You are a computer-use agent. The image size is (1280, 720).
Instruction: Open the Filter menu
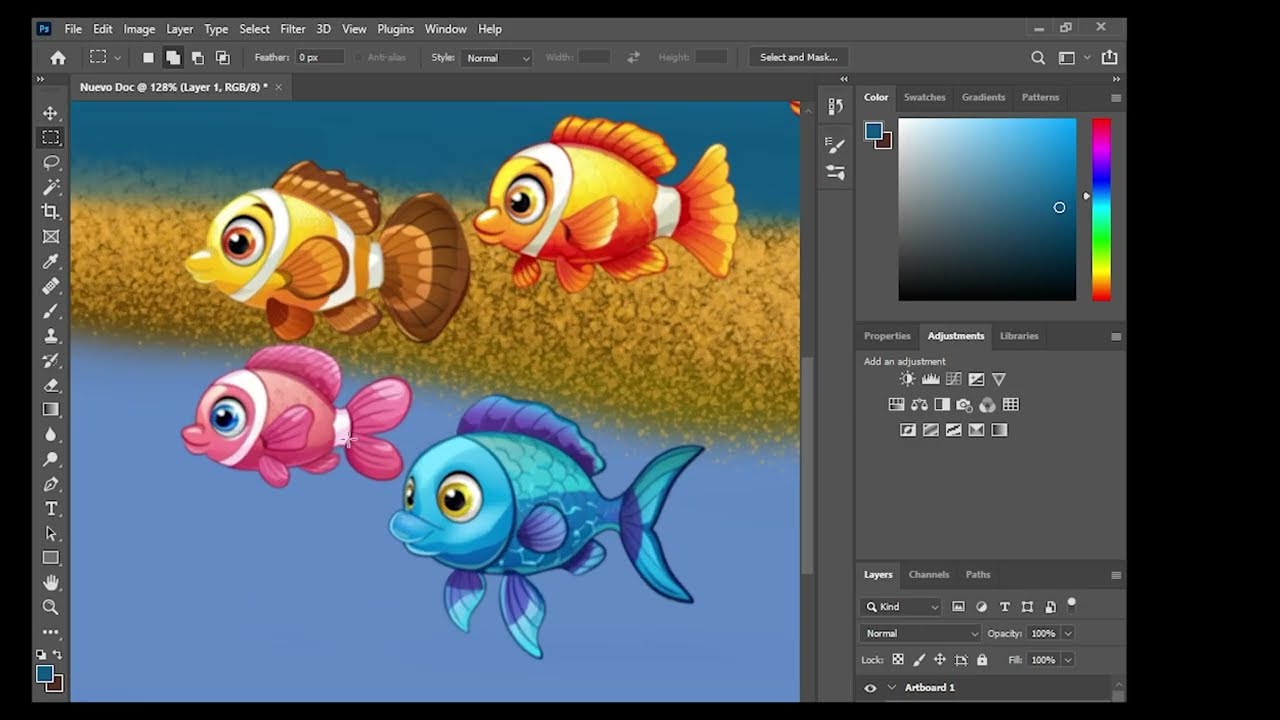pos(293,29)
